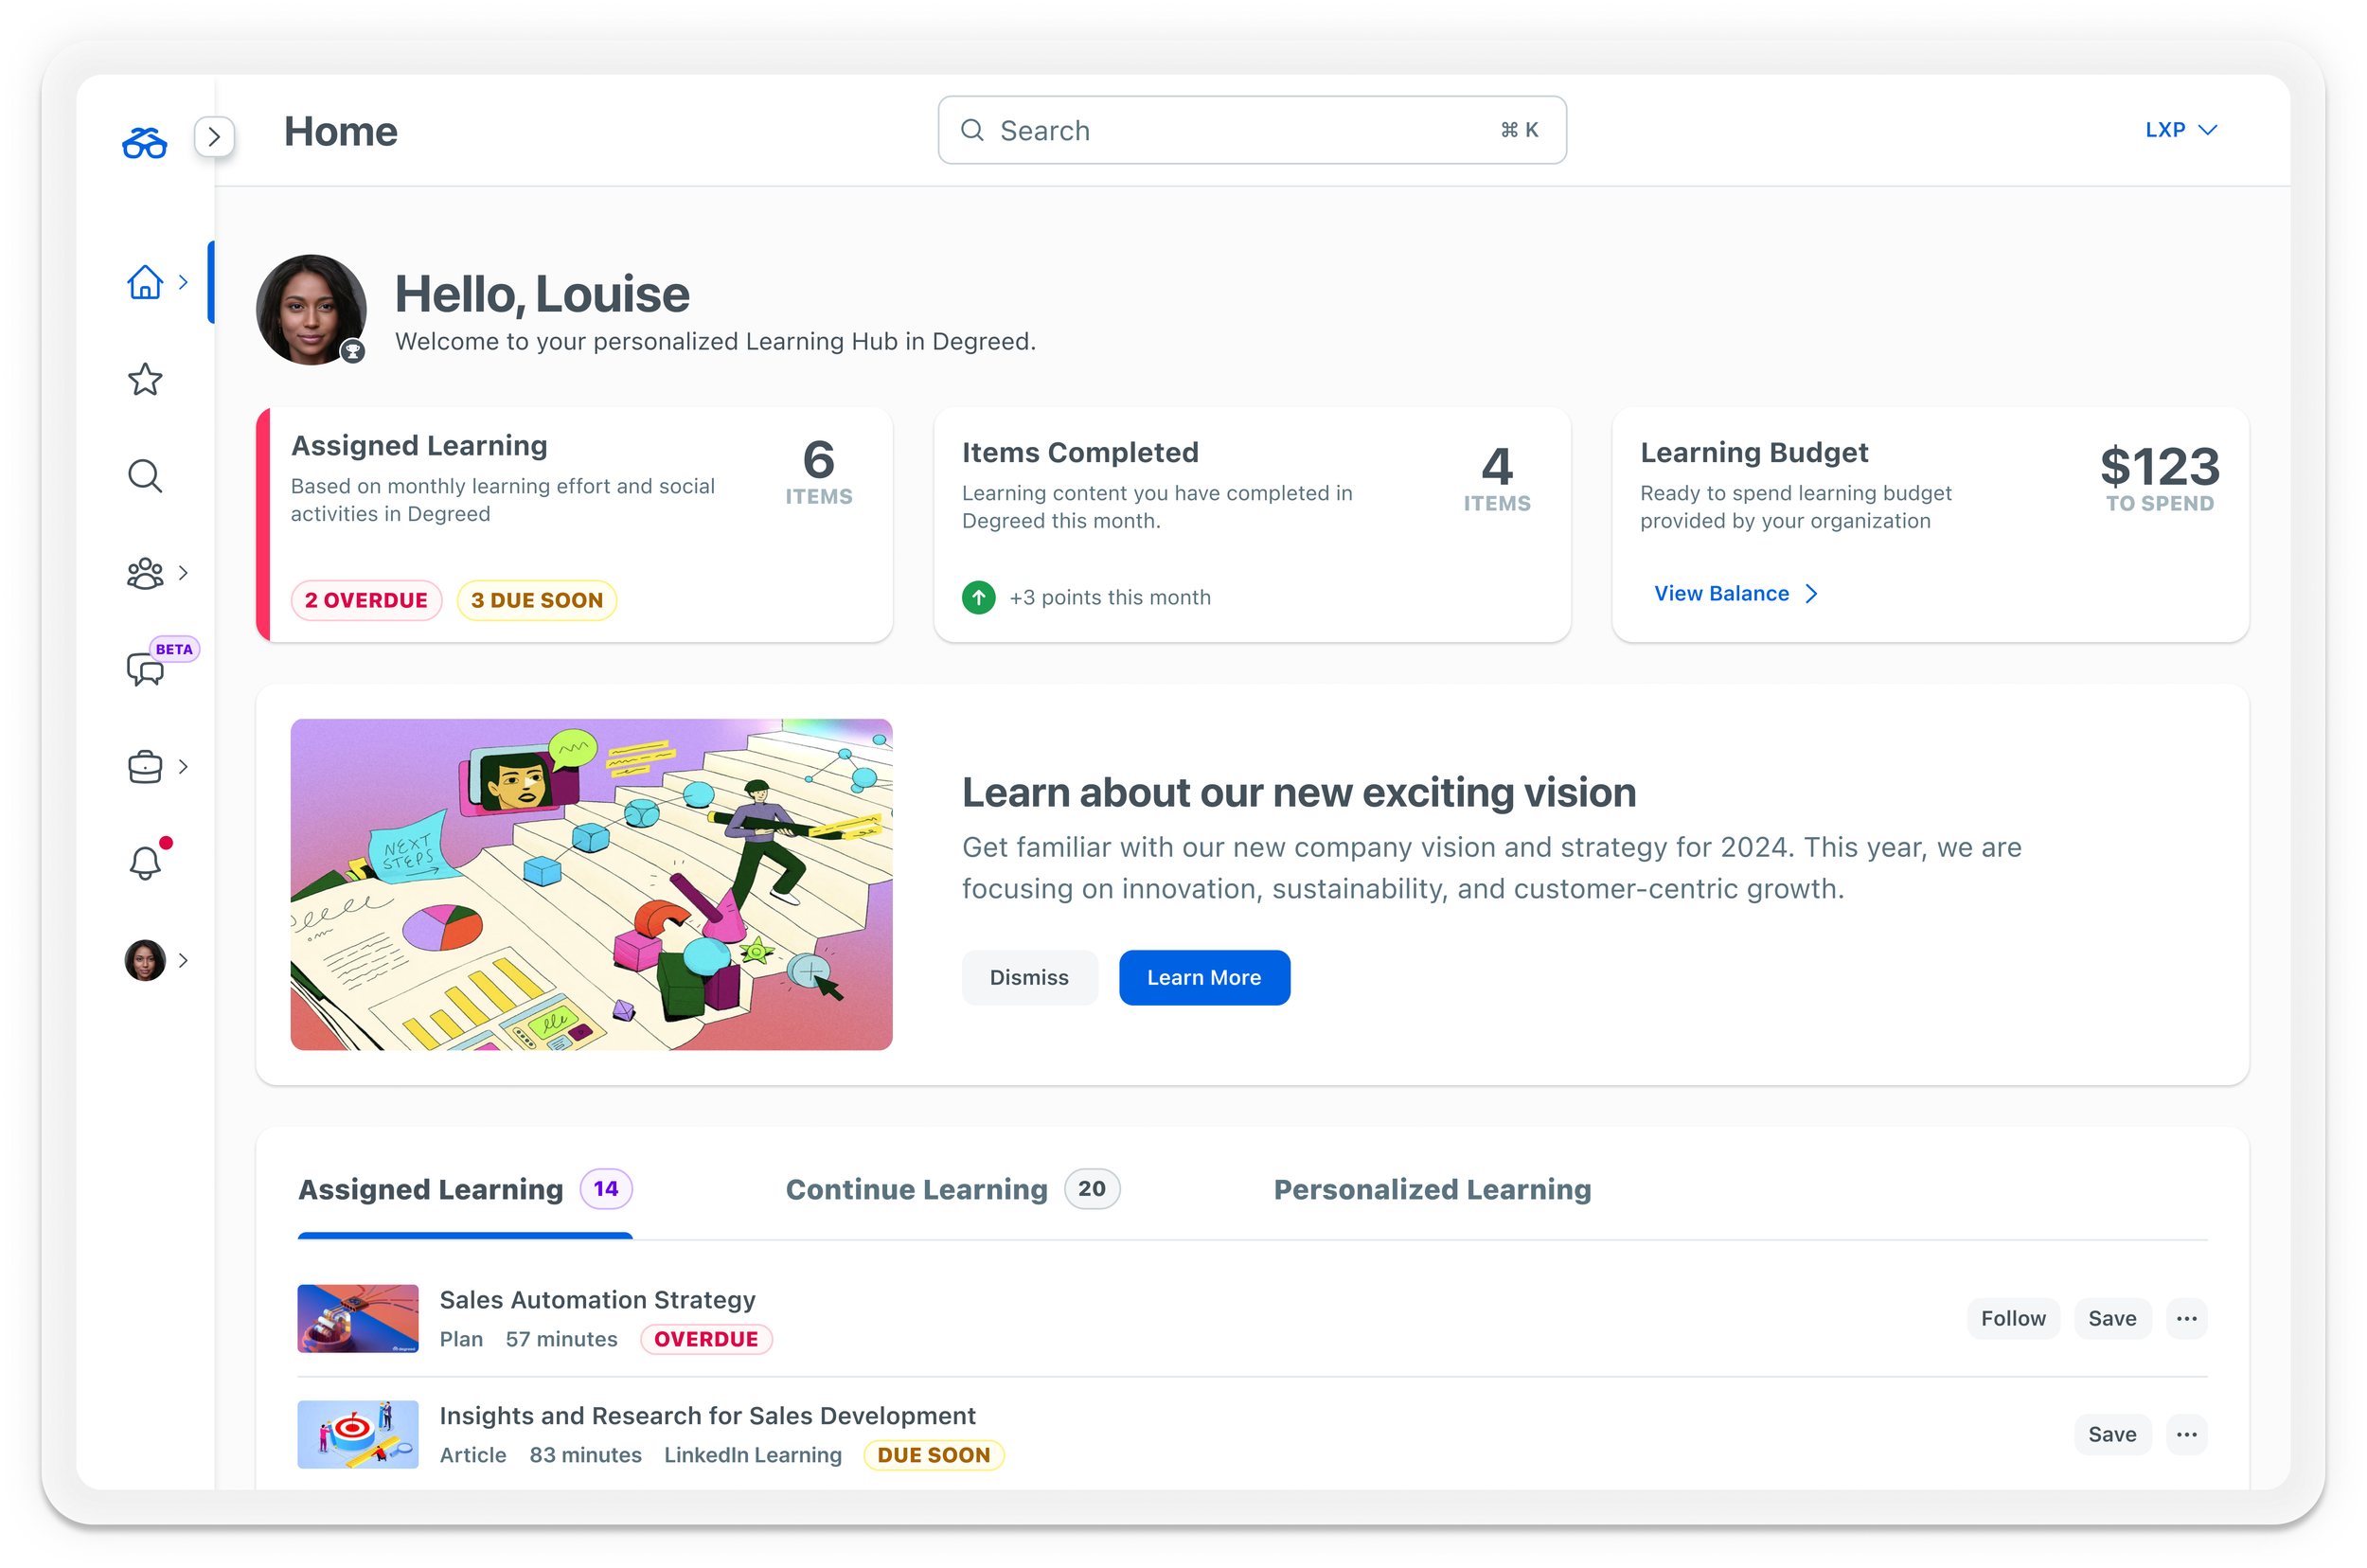Click the Search input field
This screenshot has width=2367, height=1568.
[x=1240, y=131]
